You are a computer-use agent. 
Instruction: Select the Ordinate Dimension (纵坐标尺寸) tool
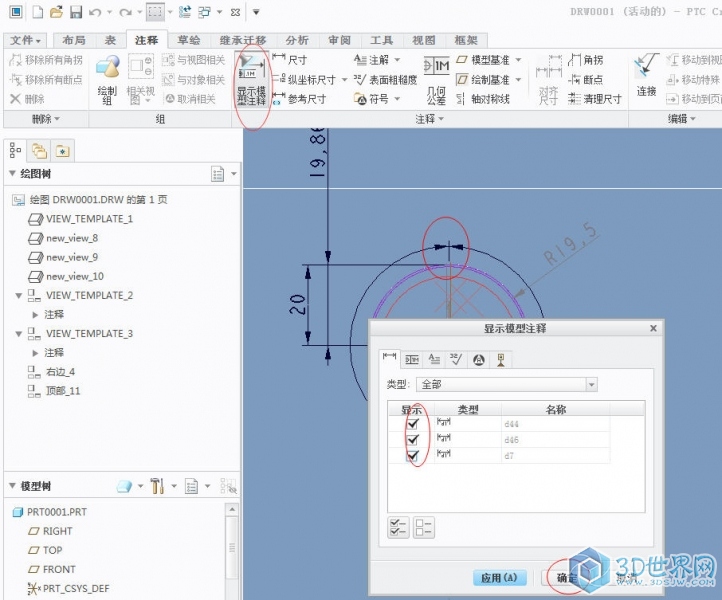305,79
